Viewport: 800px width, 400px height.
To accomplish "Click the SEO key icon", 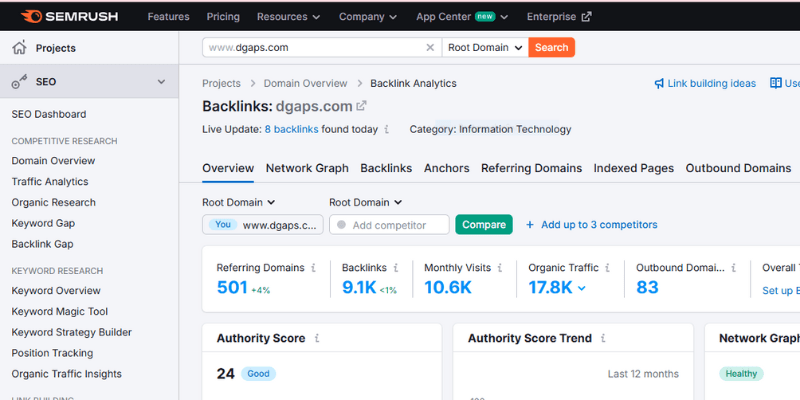I will click(19, 82).
